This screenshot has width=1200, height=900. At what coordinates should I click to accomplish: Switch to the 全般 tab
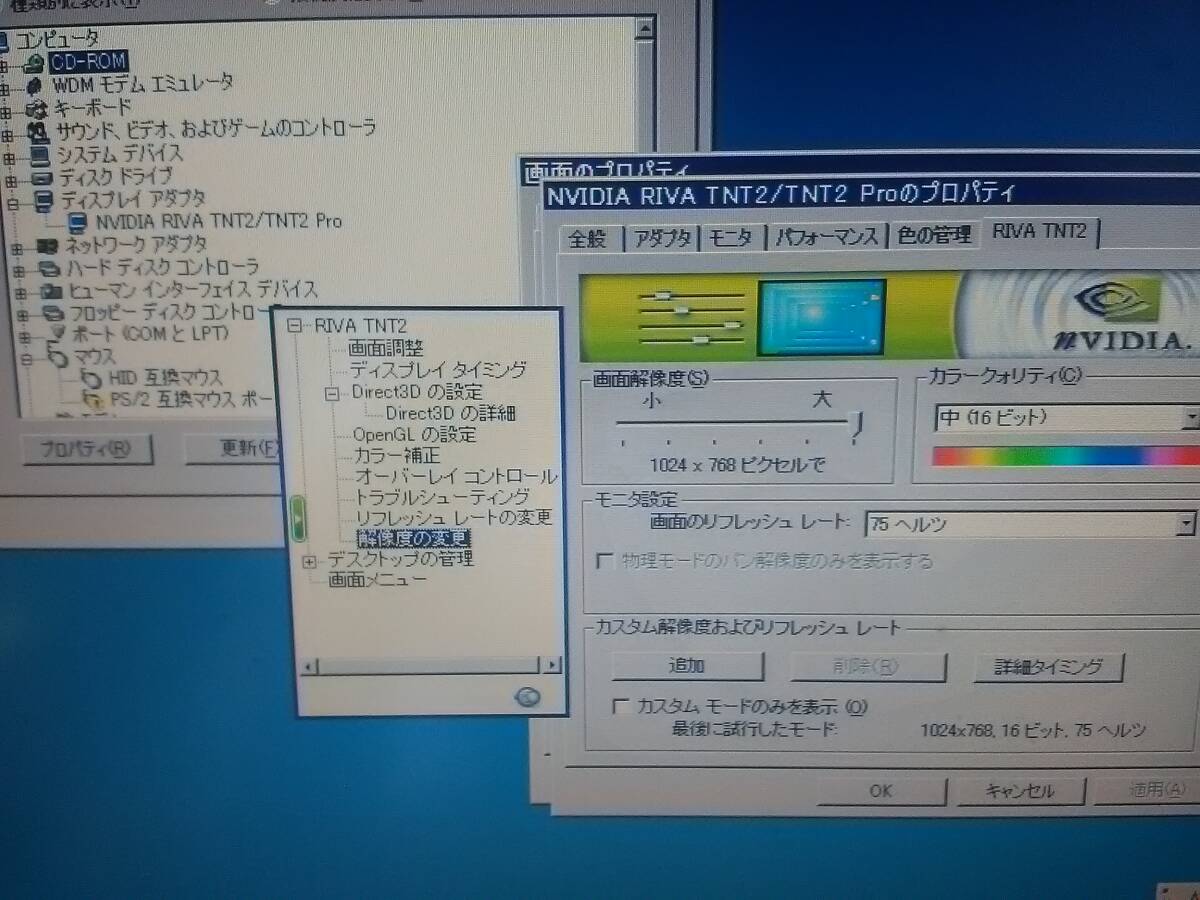(588, 238)
